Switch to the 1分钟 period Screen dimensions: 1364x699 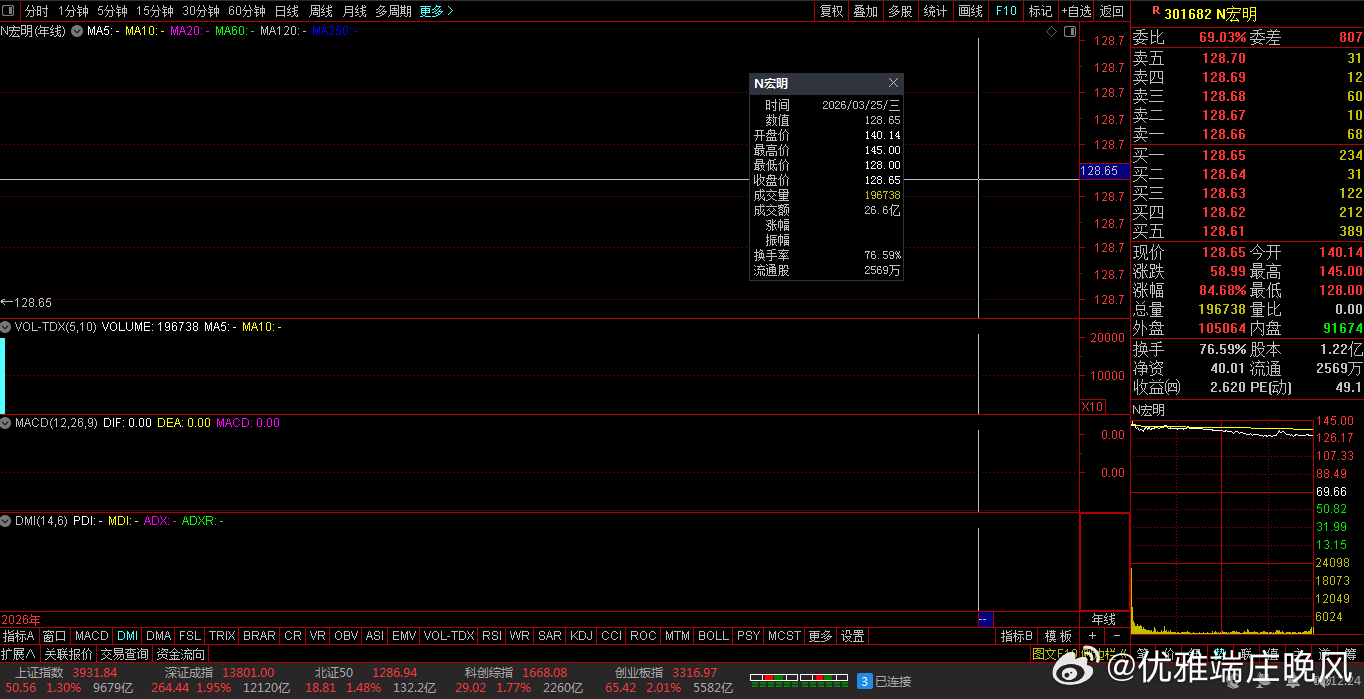73,11
